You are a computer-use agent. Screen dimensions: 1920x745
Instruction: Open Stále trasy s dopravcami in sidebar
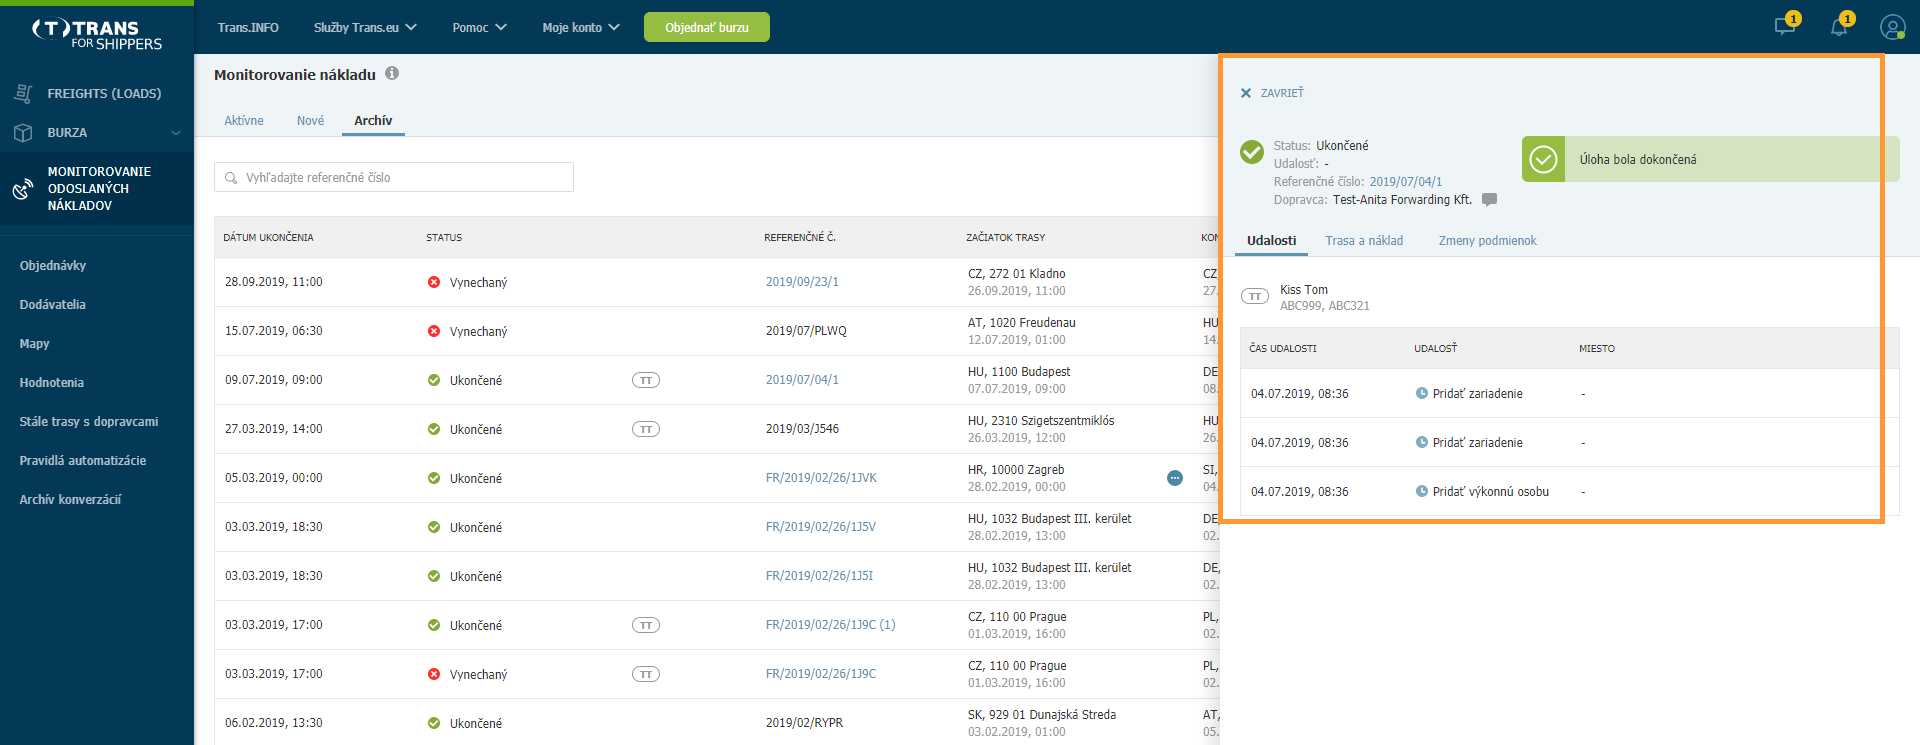[x=89, y=421]
